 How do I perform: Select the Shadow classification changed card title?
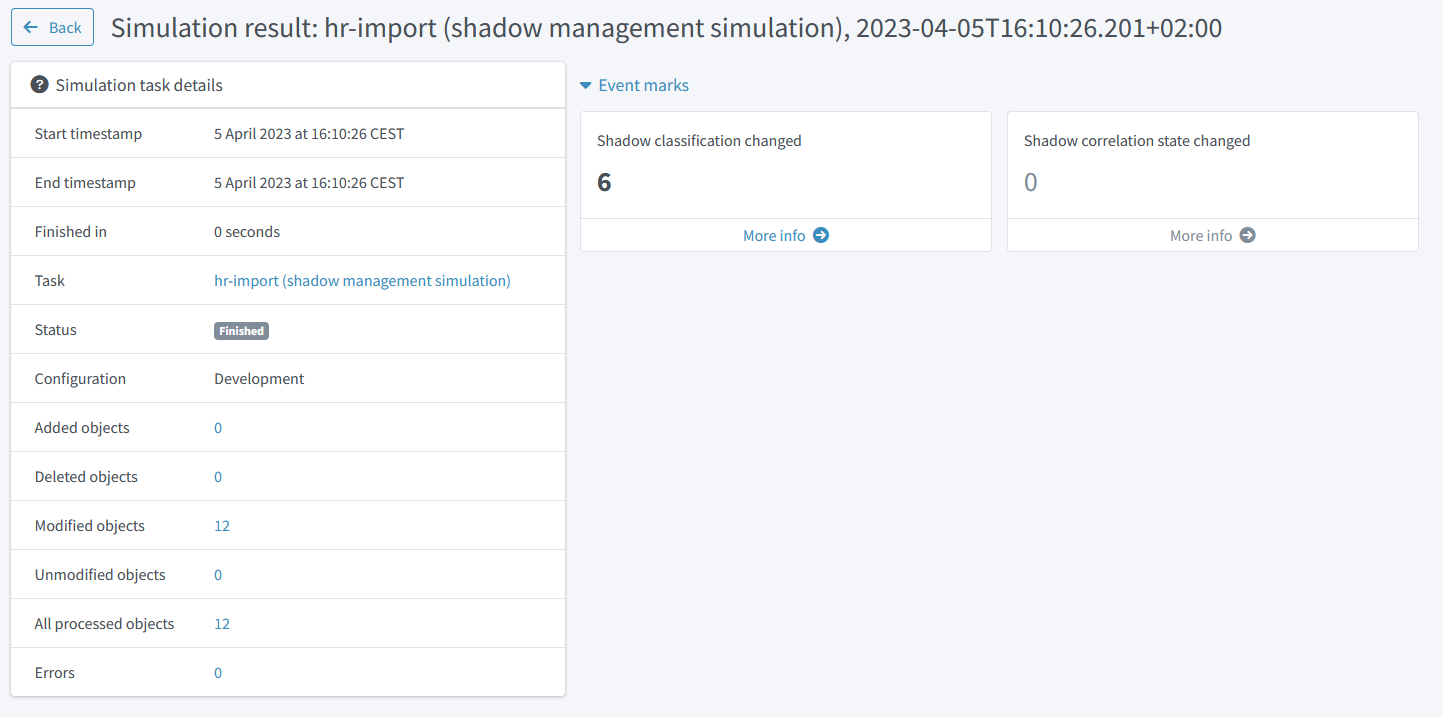point(698,140)
